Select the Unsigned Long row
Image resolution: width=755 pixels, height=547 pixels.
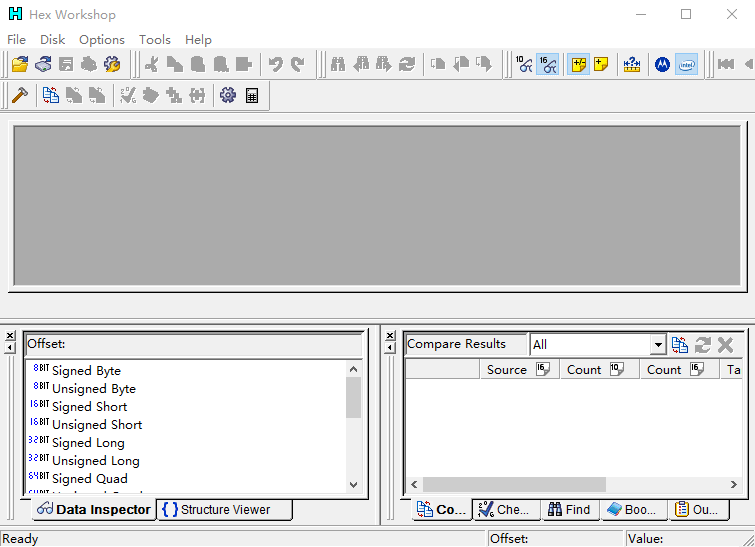coord(186,461)
